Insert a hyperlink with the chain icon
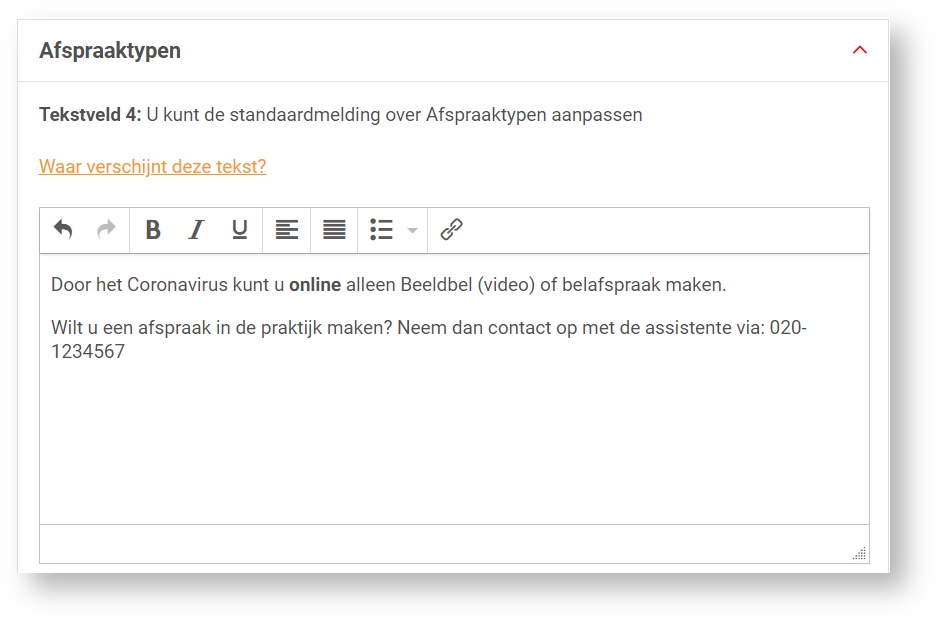The image size is (938, 621). pyautogui.click(x=451, y=230)
